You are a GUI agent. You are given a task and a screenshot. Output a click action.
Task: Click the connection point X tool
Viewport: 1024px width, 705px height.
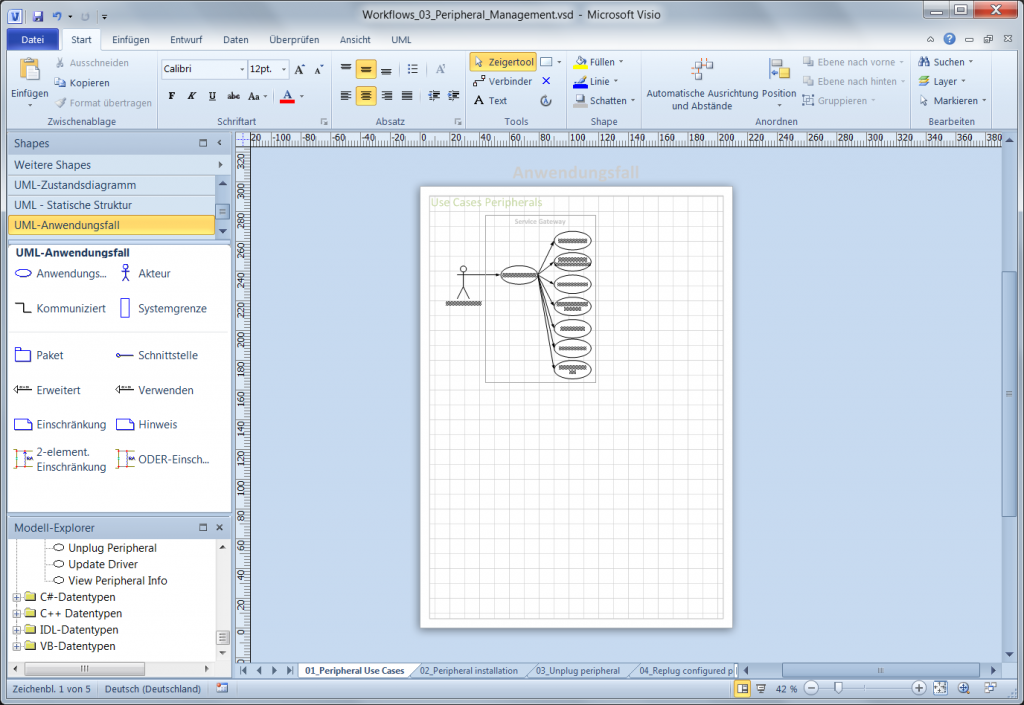click(x=547, y=81)
